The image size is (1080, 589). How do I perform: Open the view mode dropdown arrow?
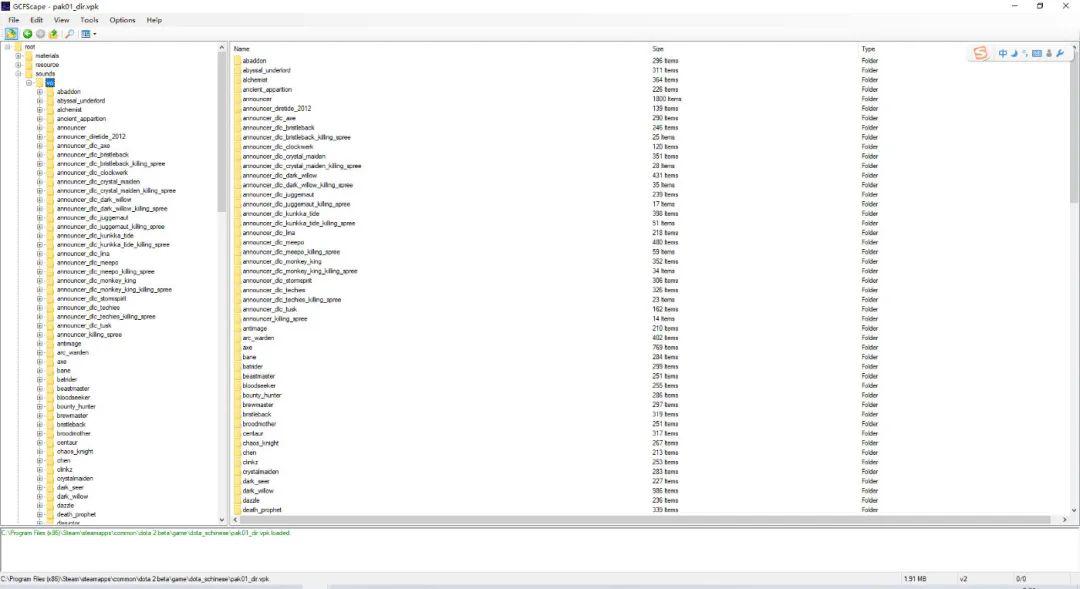click(x=95, y=34)
